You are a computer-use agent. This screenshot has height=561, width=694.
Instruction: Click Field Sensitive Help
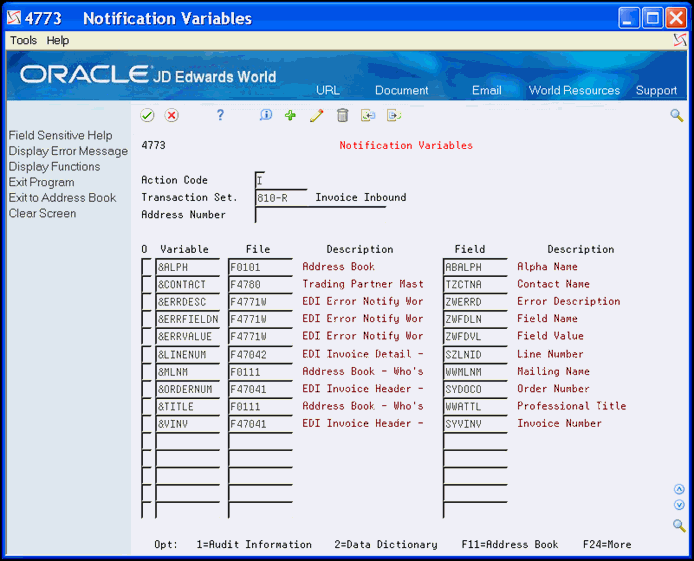click(x=61, y=135)
